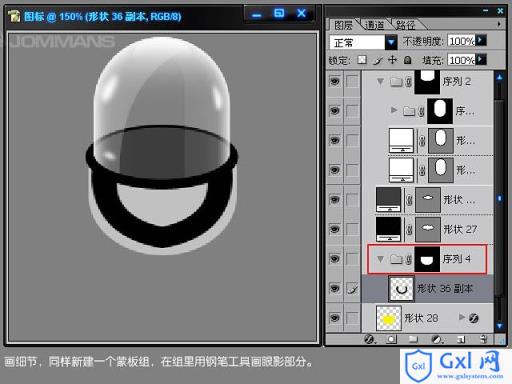
Task: Click the trash icon to delete layer
Action: click(483, 339)
